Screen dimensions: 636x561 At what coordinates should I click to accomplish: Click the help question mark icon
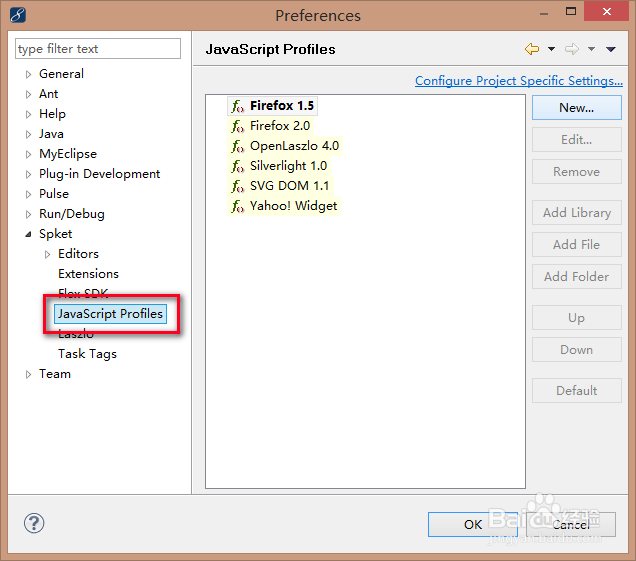coord(34,523)
